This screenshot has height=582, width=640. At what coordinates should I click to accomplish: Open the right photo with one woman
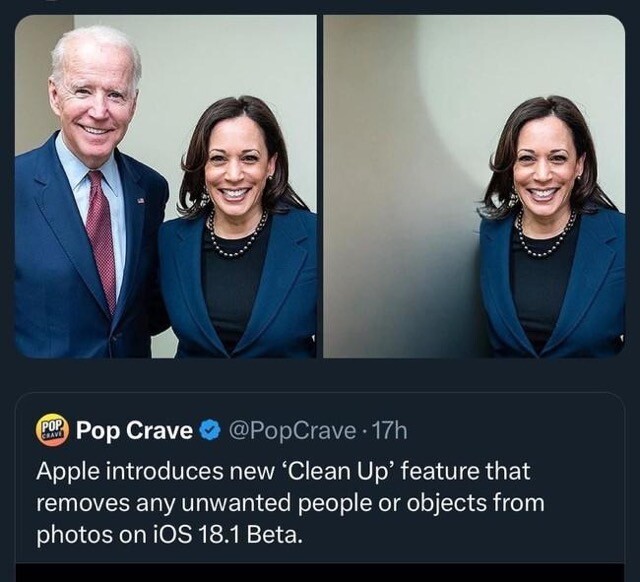(x=474, y=186)
